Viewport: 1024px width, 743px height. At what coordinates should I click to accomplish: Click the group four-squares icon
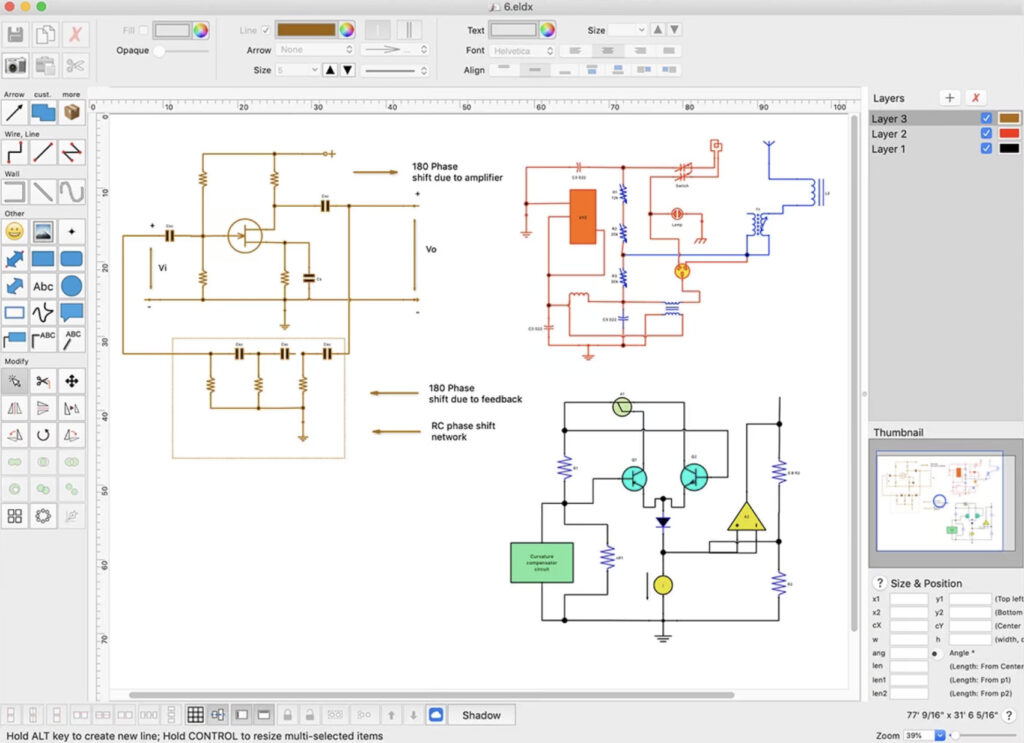(x=14, y=516)
